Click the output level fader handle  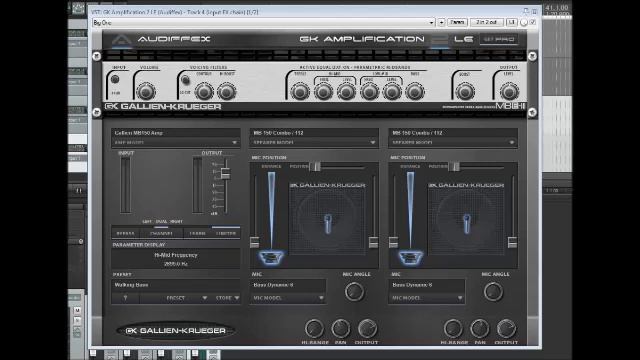[225, 173]
